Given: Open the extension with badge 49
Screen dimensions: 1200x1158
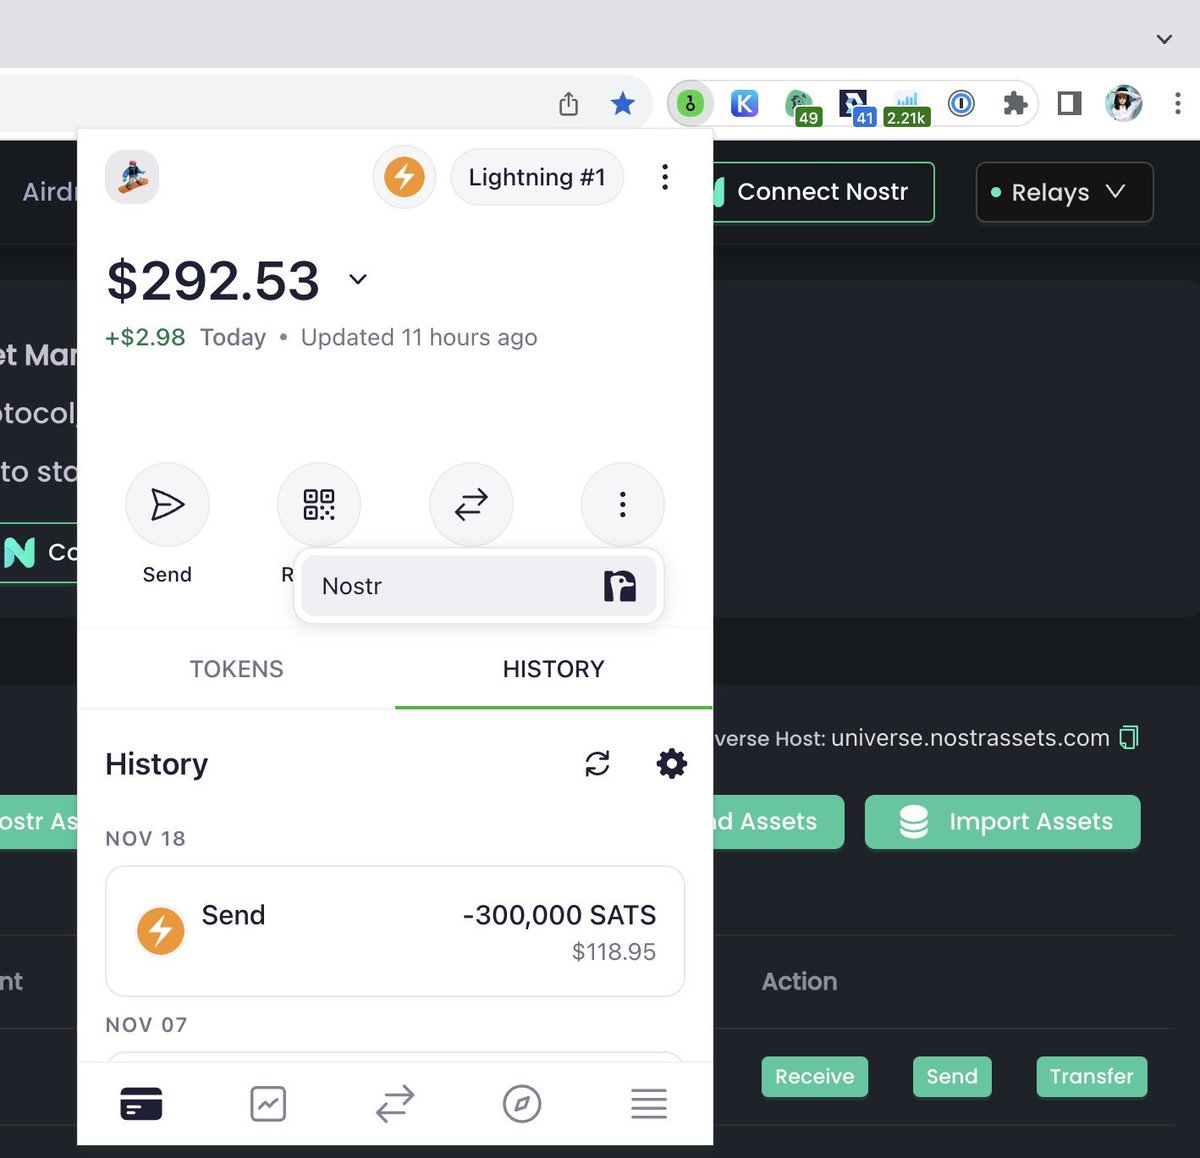Looking at the screenshot, I should click(802, 106).
